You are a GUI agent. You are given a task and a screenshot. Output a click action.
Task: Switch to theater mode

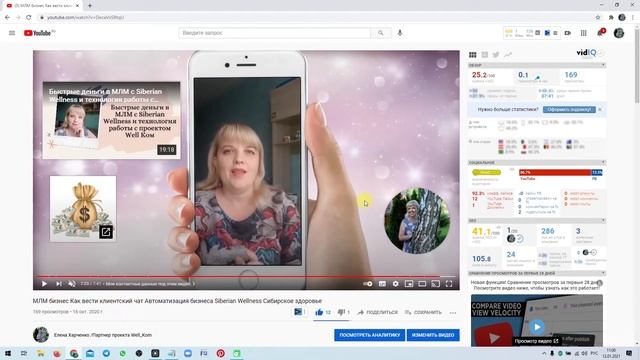[422, 284]
